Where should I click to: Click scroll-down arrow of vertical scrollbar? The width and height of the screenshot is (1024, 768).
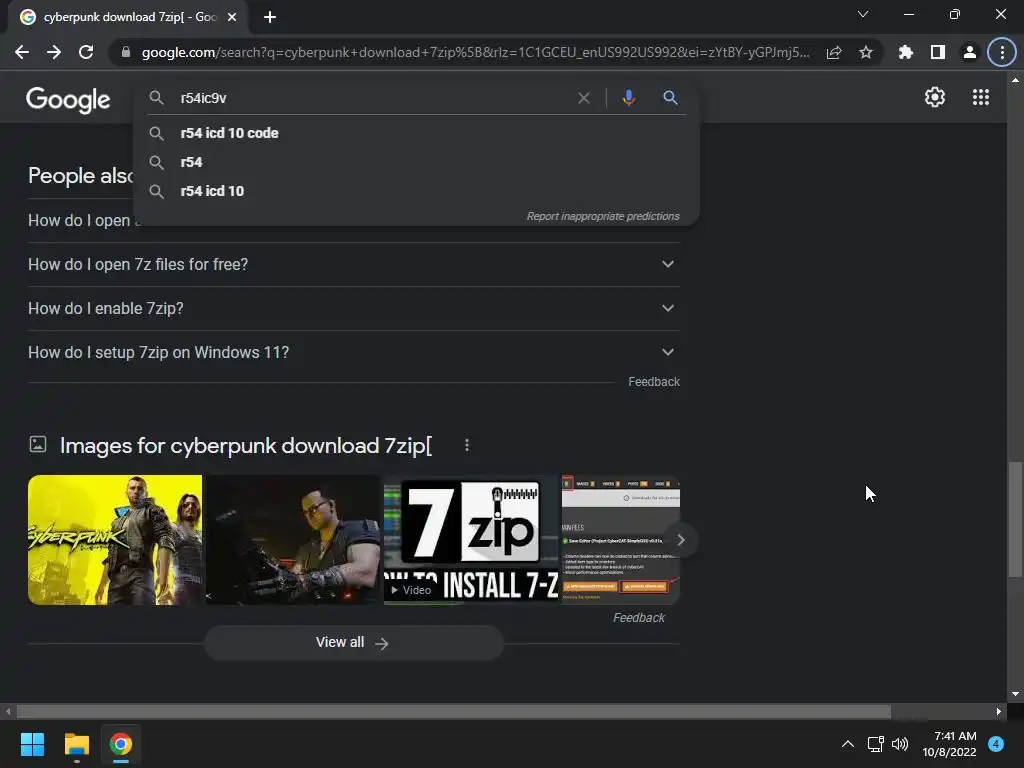[1014, 694]
